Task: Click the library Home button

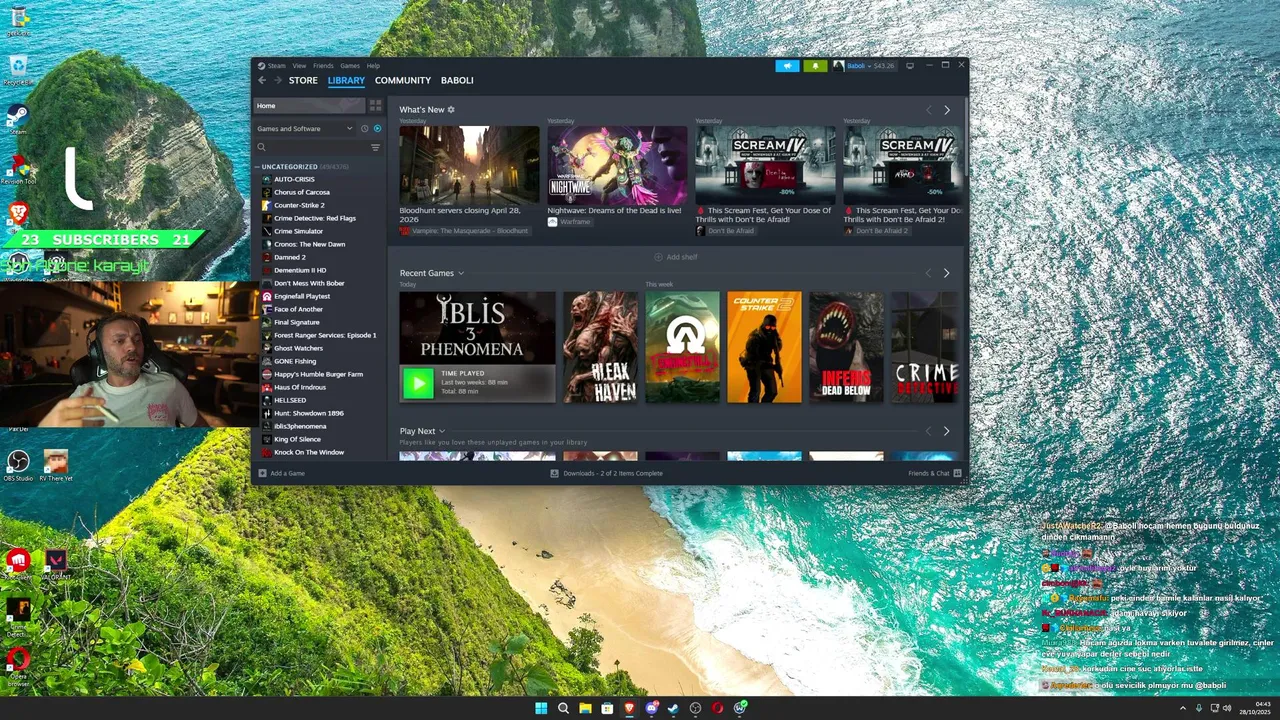Action: 309,105
